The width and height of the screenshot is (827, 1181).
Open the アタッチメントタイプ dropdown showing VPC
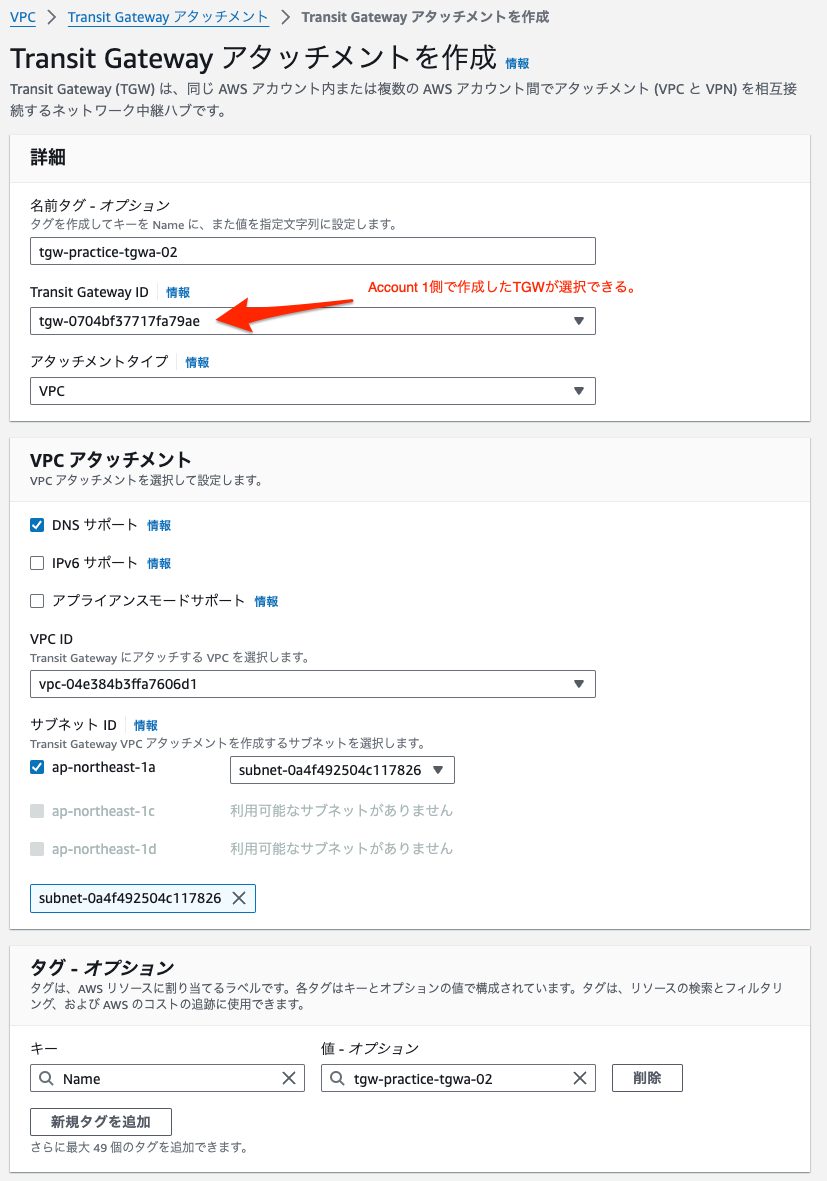click(x=579, y=390)
